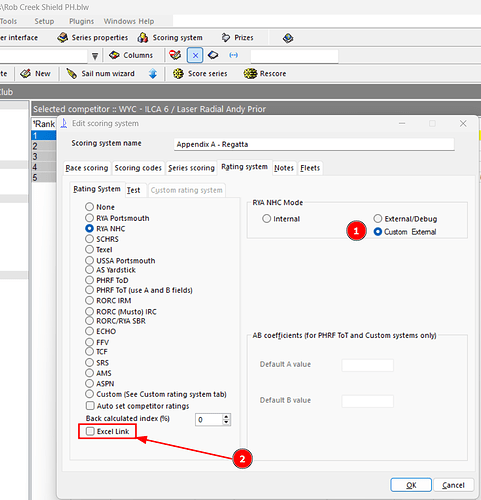Viewport: 481px width, 500px height.
Task: Open Series properties from the toolbar
Action: click(92, 38)
